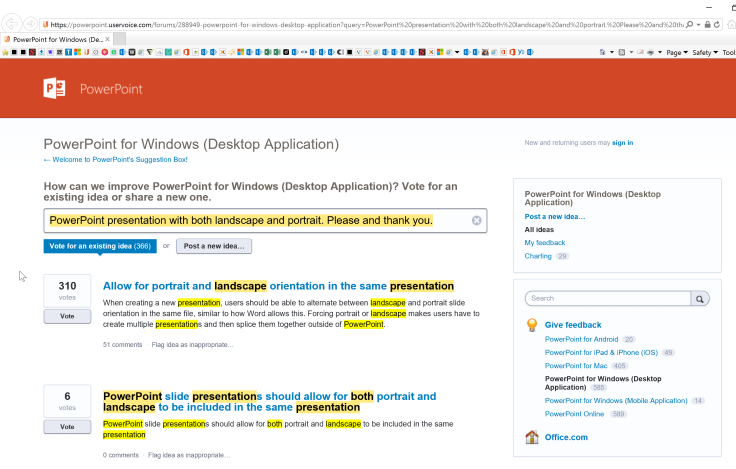Image resolution: width=736 pixels, height=469 pixels.
Task: Select the PowerPoint for Windows (De... tab
Action: tap(57, 39)
